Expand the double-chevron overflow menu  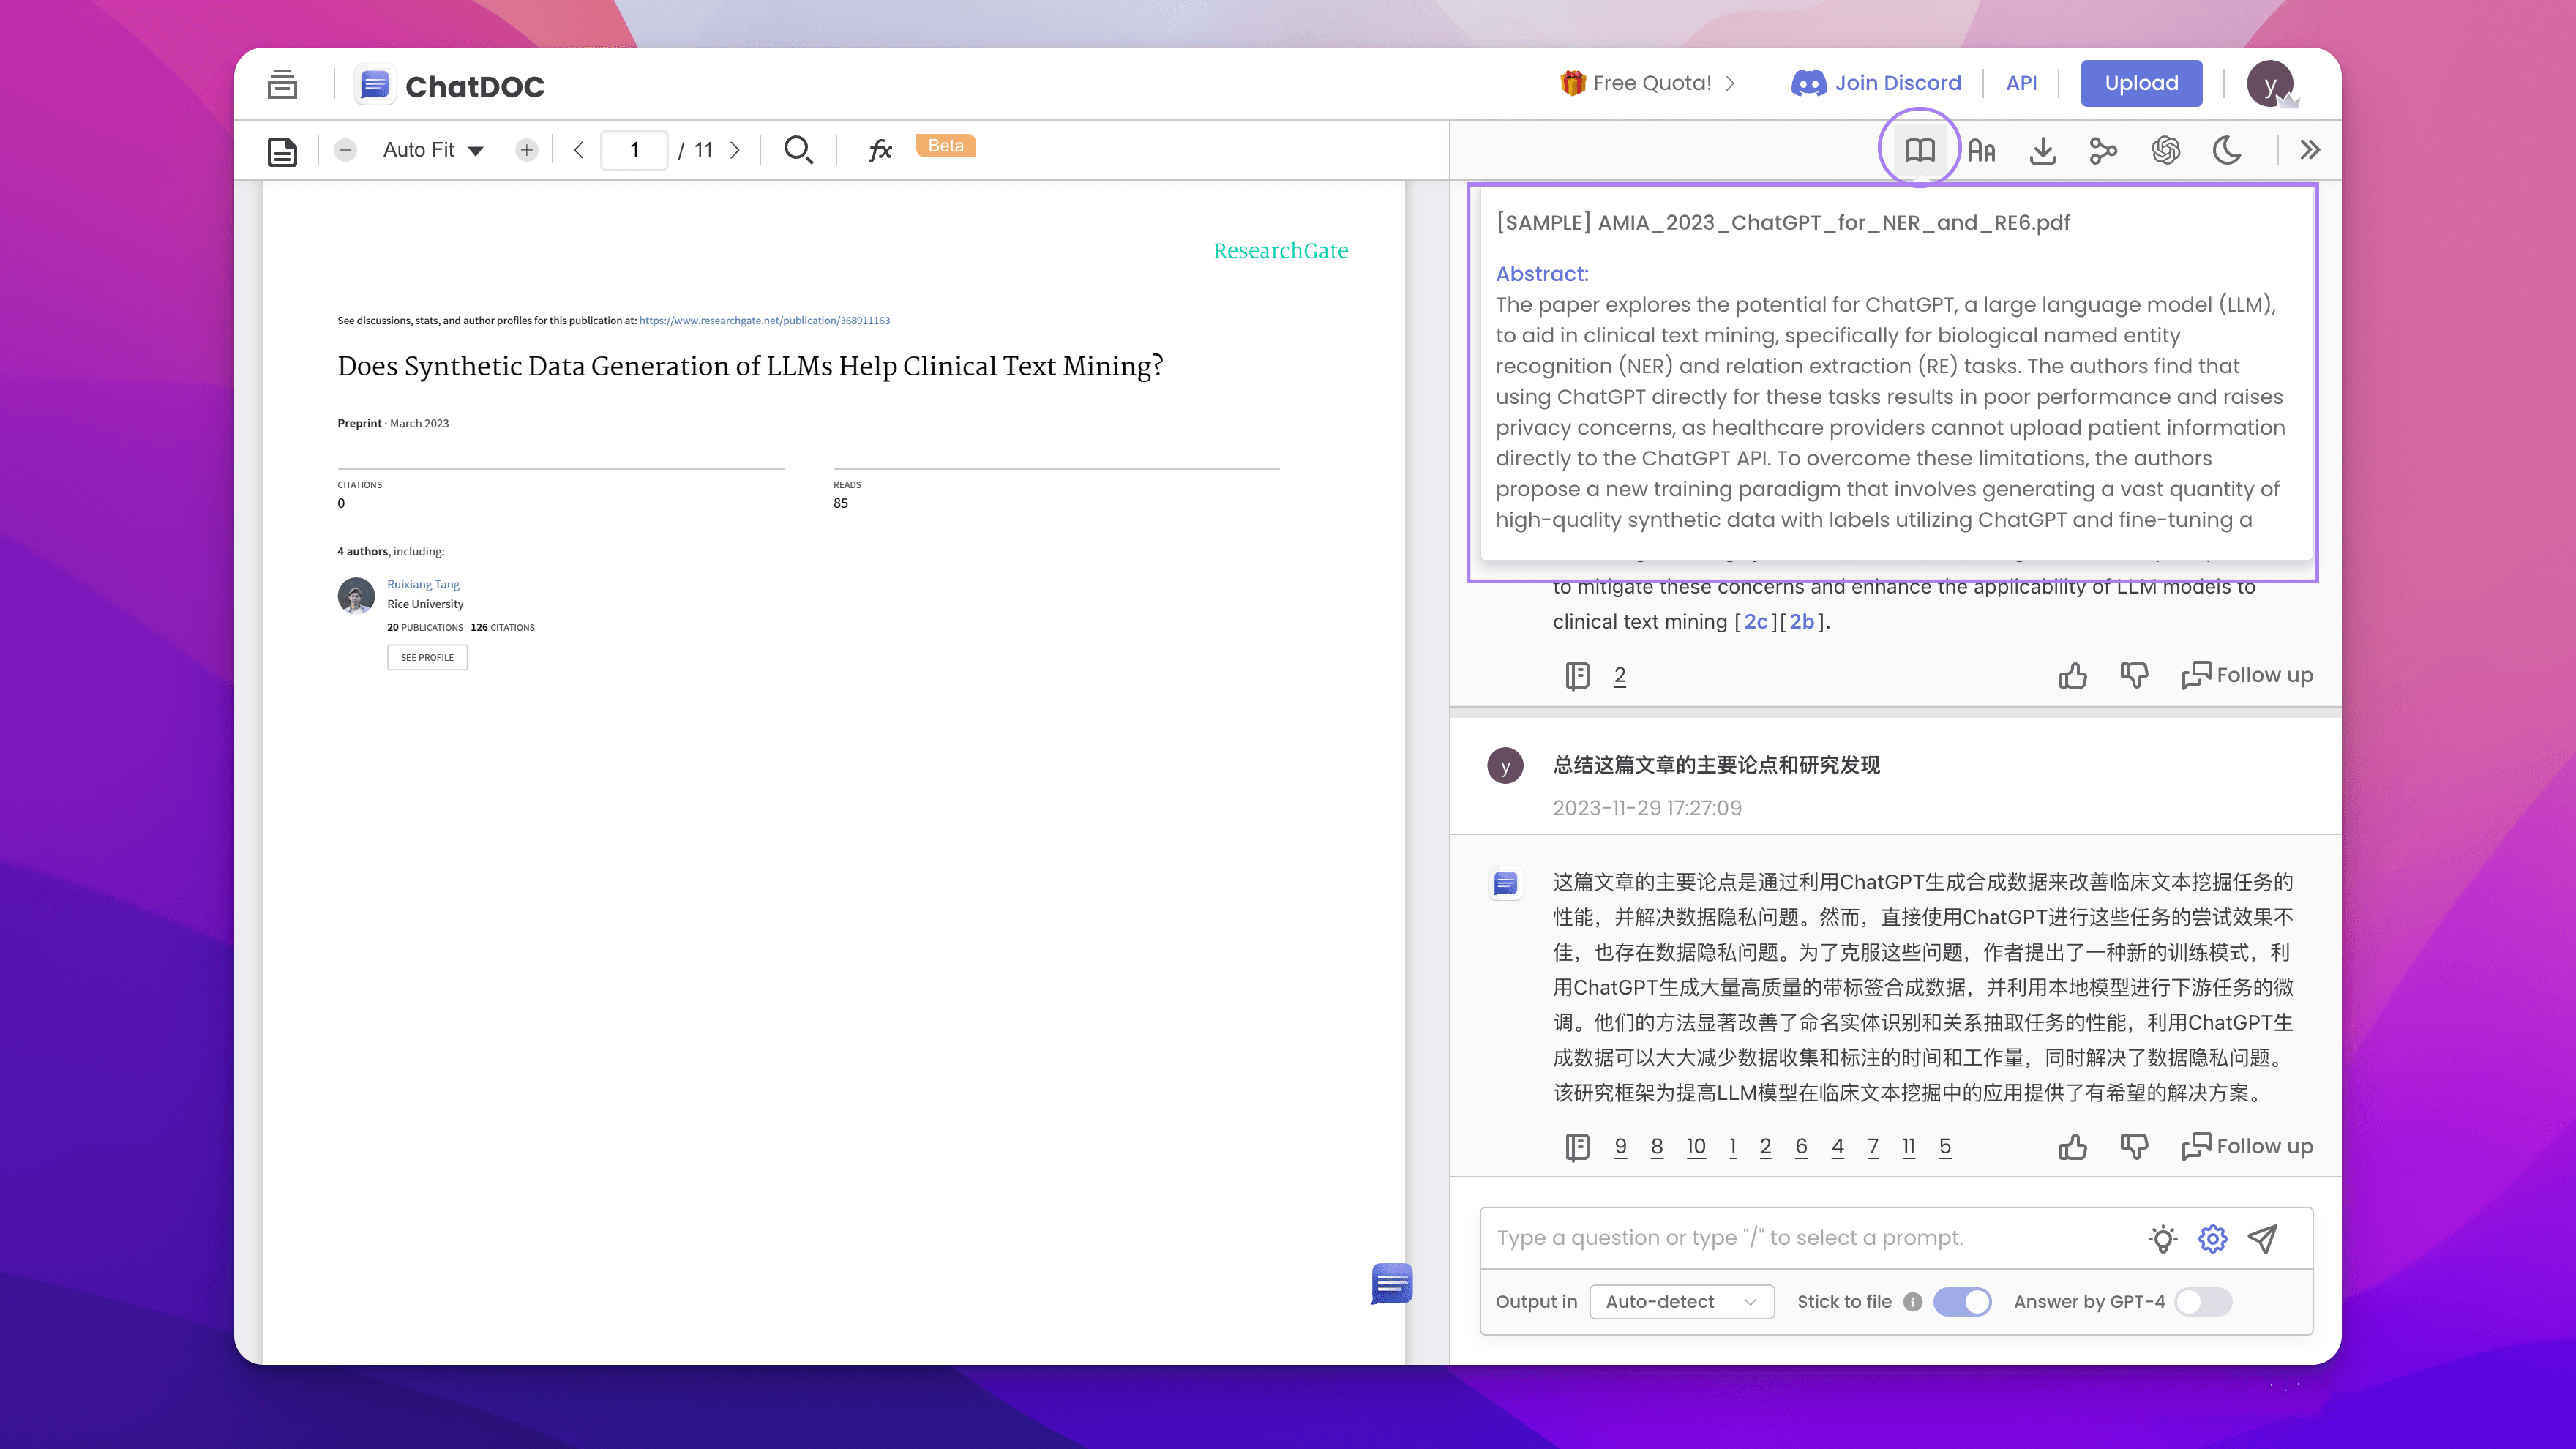2310,150
